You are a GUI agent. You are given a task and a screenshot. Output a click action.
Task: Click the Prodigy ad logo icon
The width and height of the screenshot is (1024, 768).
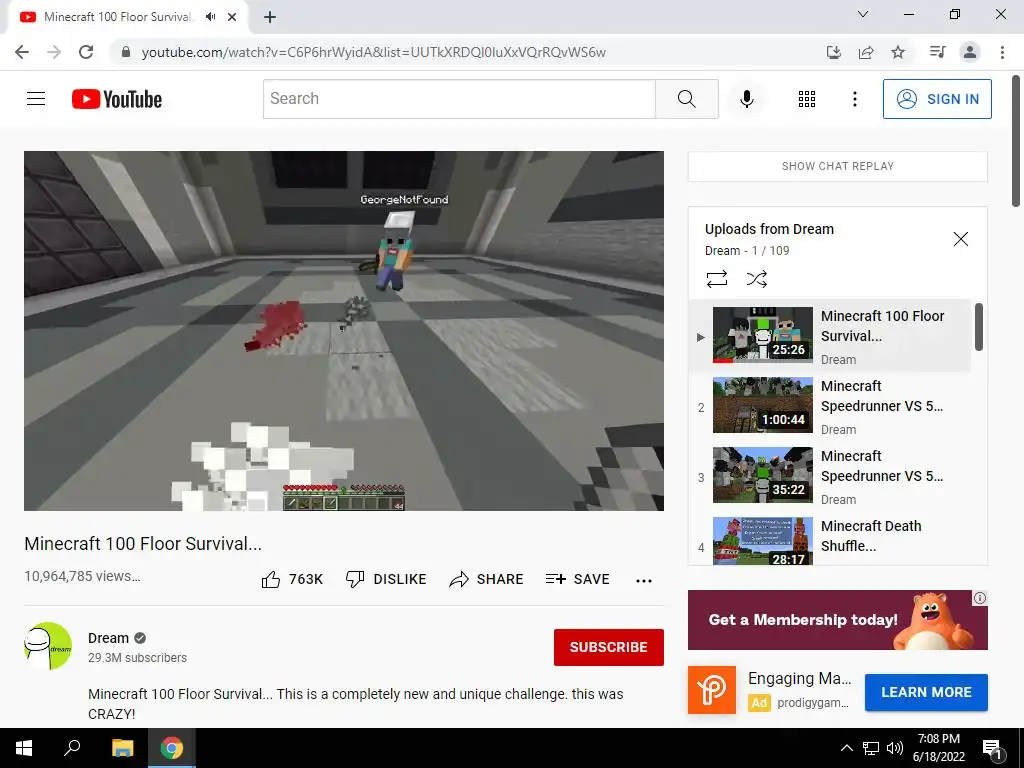pos(712,690)
